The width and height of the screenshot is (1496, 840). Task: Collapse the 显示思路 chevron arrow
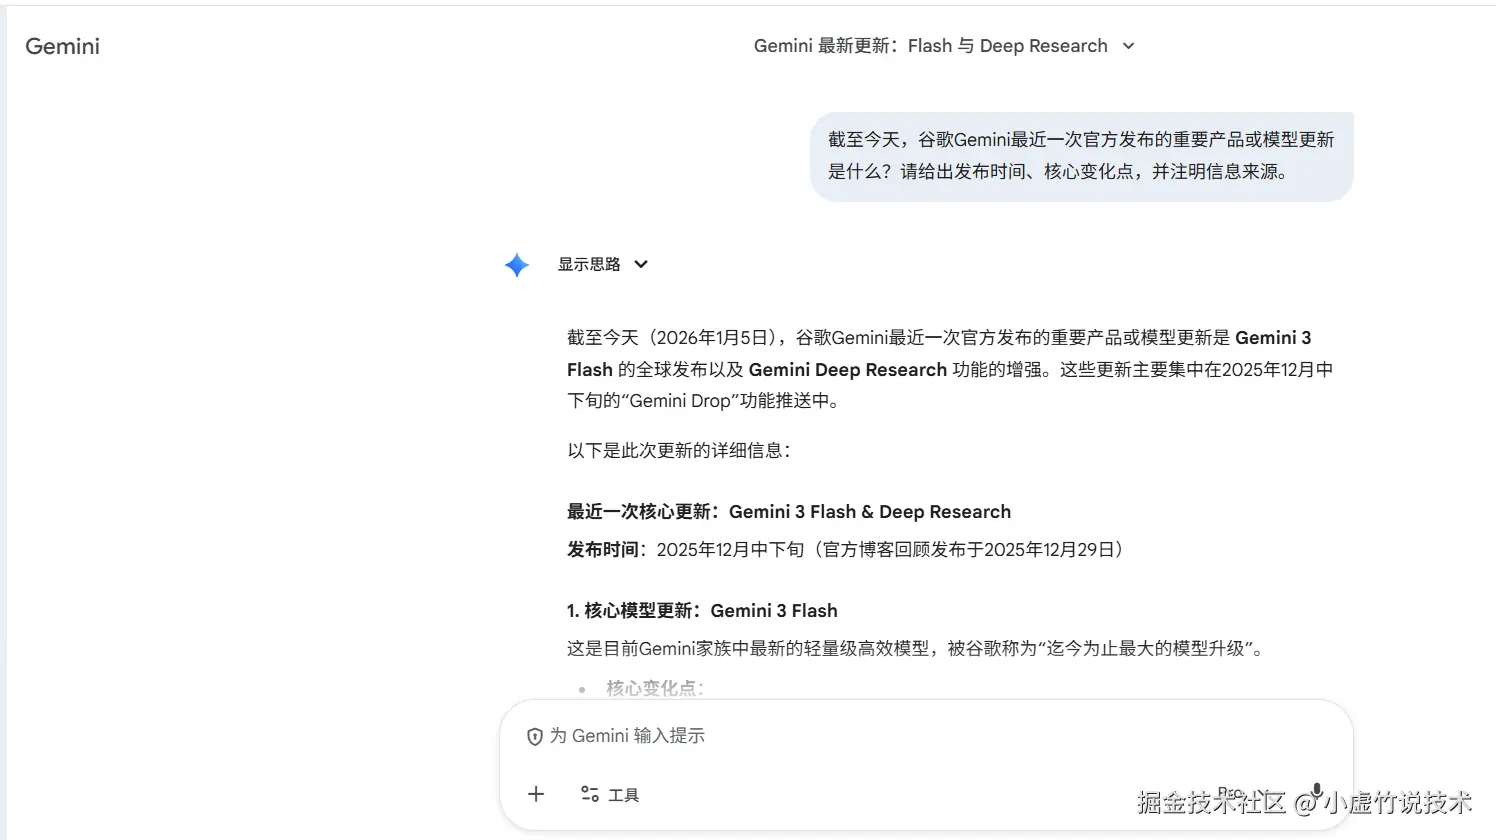click(640, 264)
